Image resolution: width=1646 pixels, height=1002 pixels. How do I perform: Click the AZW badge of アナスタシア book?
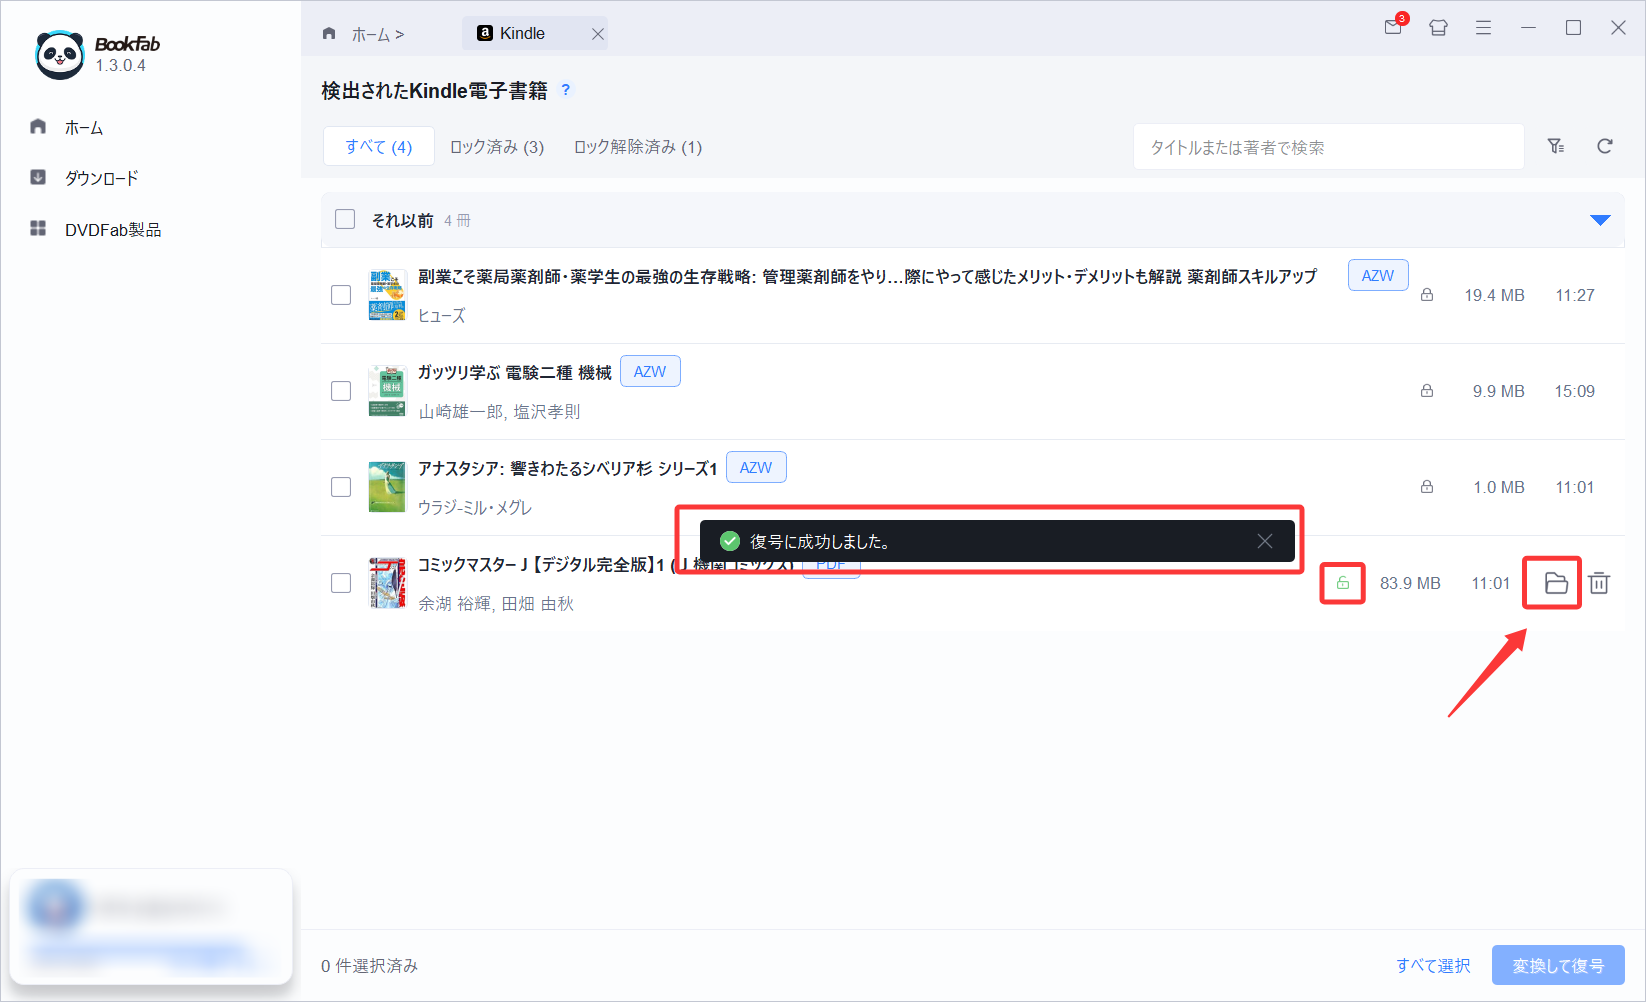point(756,467)
